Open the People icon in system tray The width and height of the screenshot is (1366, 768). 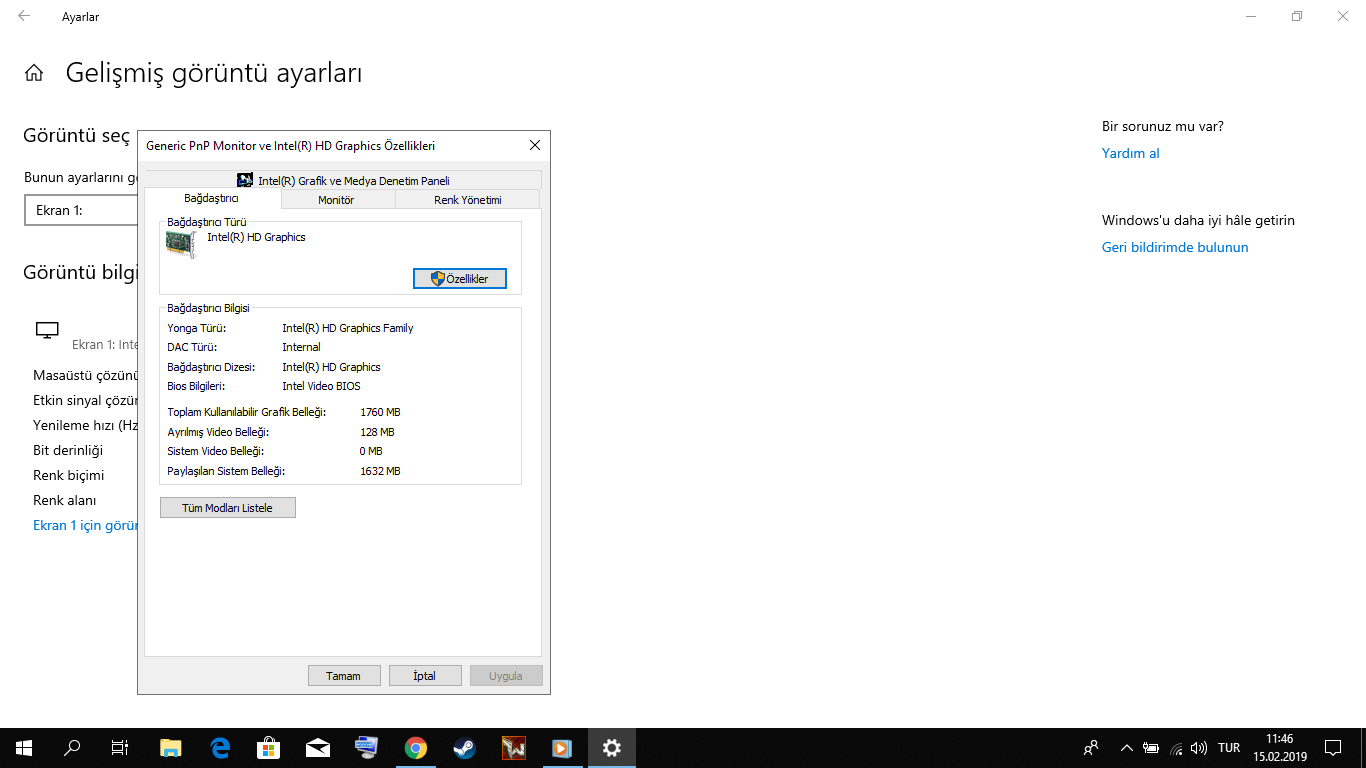coord(1091,747)
